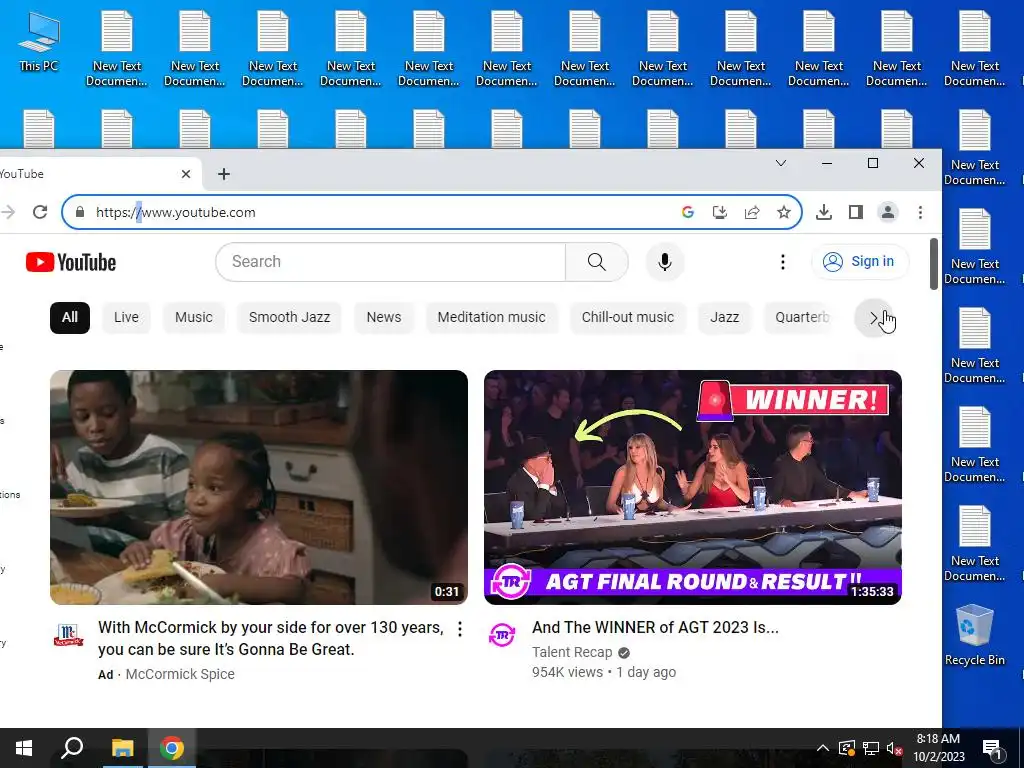Click the network tray icon
1024x768 pixels.
[x=871, y=748]
